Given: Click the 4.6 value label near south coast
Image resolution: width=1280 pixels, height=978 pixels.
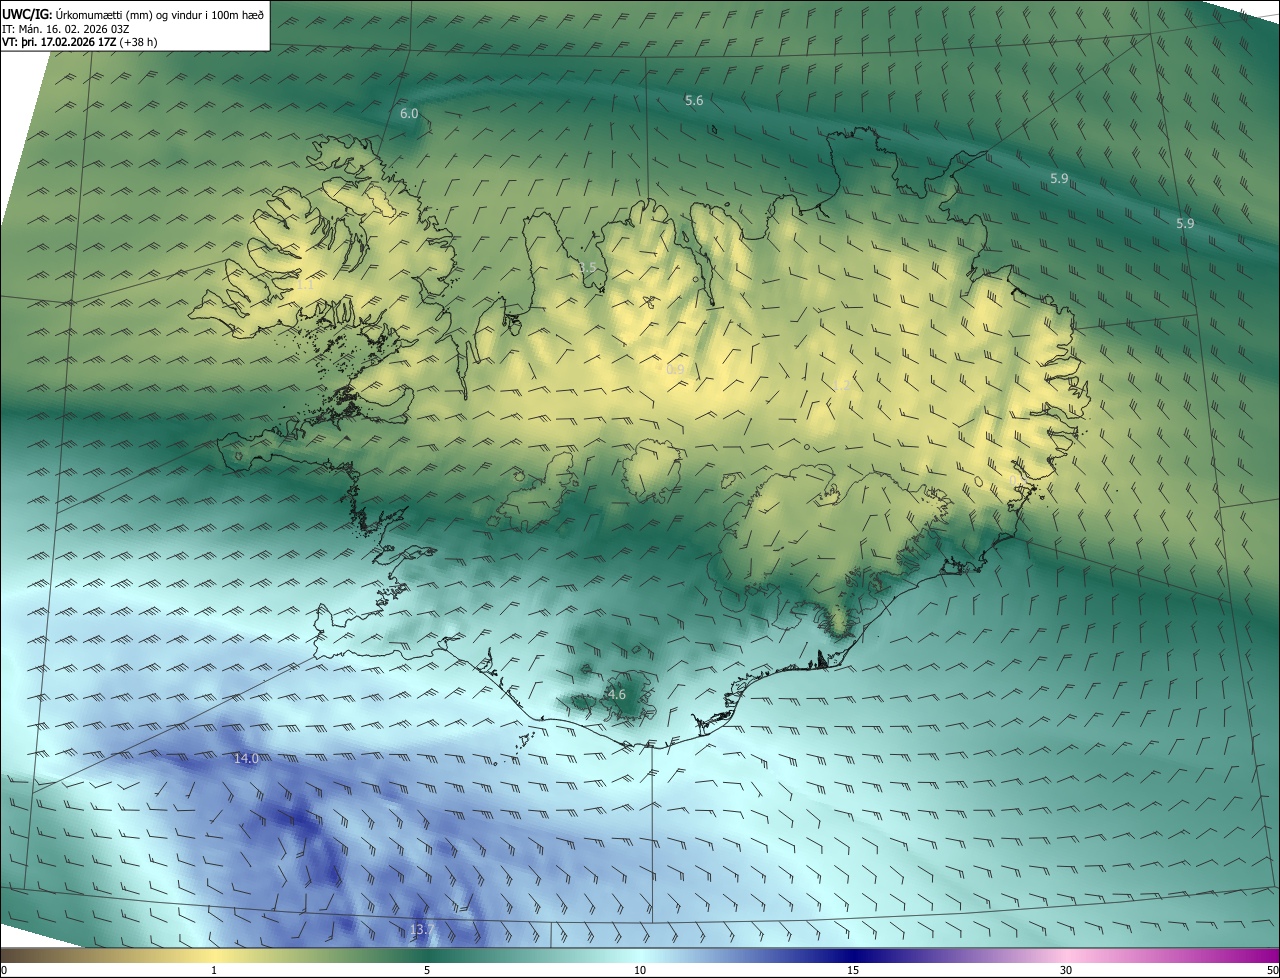Looking at the screenshot, I should pyautogui.click(x=617, y=694).
